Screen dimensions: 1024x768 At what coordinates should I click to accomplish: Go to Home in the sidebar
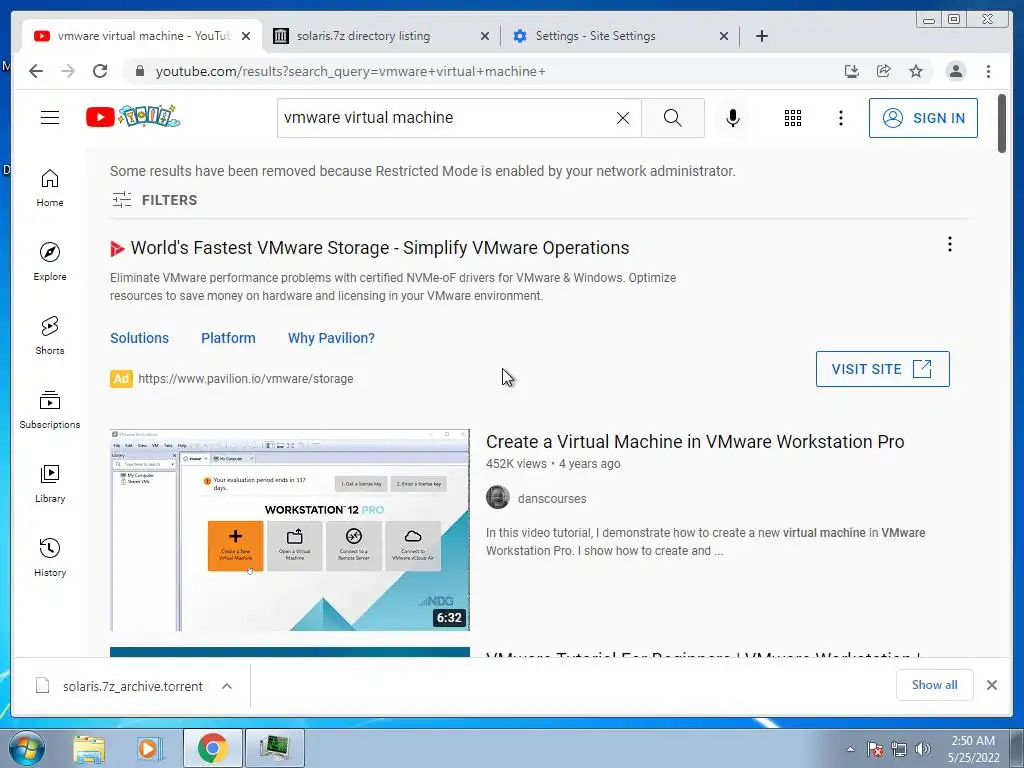pyautogui.click(x=50, y=188)
